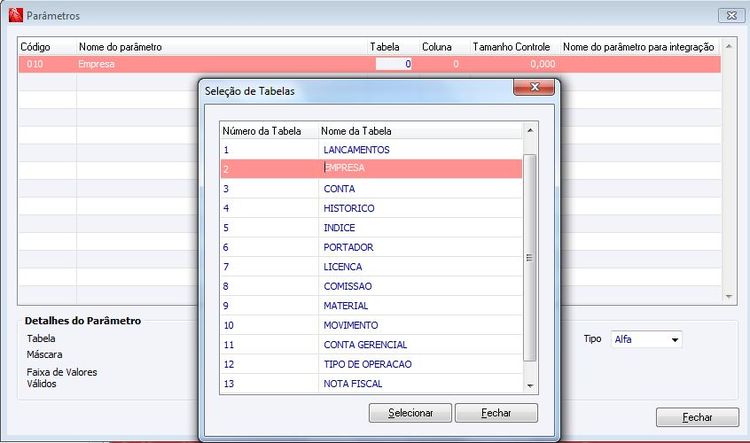Select the MATERIAL table row
Image resolution: width=750 pixels, height=443 pixels.
[x=371, y=306]
